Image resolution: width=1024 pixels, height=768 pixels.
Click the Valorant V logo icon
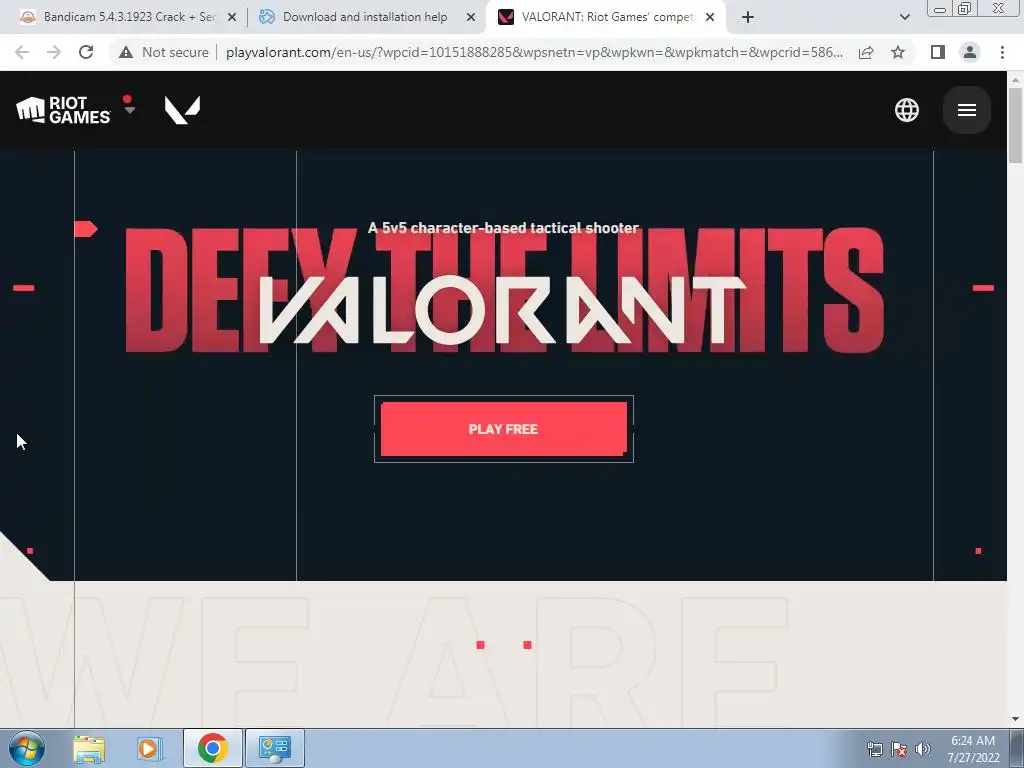coord(182,110)
